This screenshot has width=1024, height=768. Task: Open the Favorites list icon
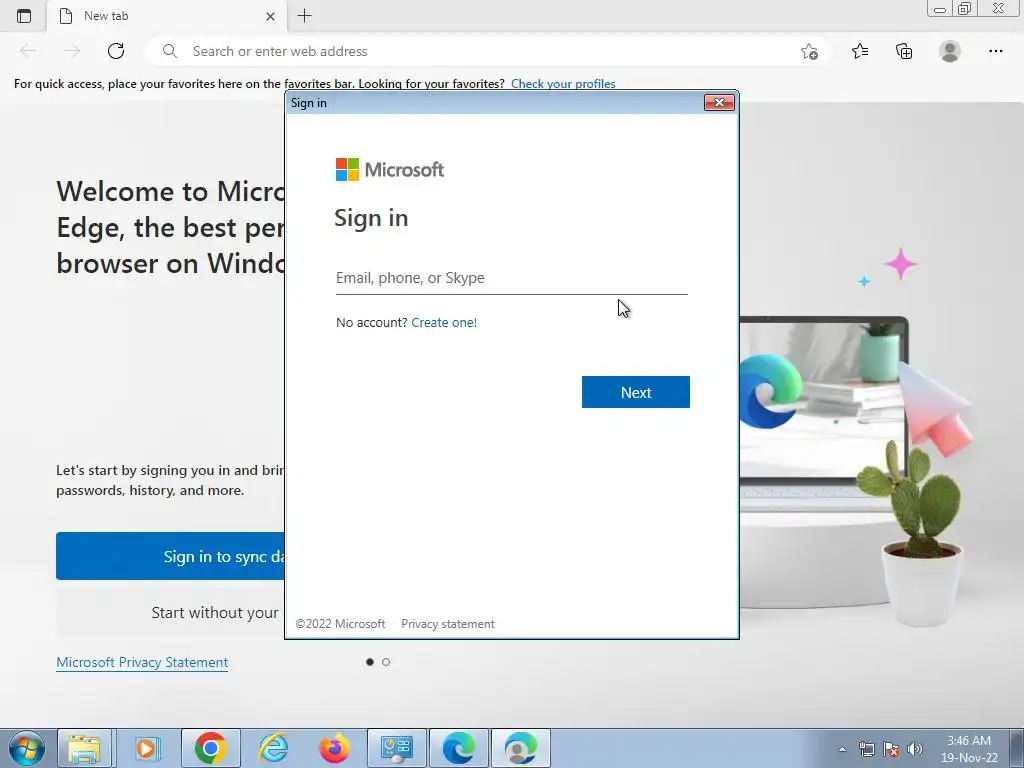coord(860,51)
